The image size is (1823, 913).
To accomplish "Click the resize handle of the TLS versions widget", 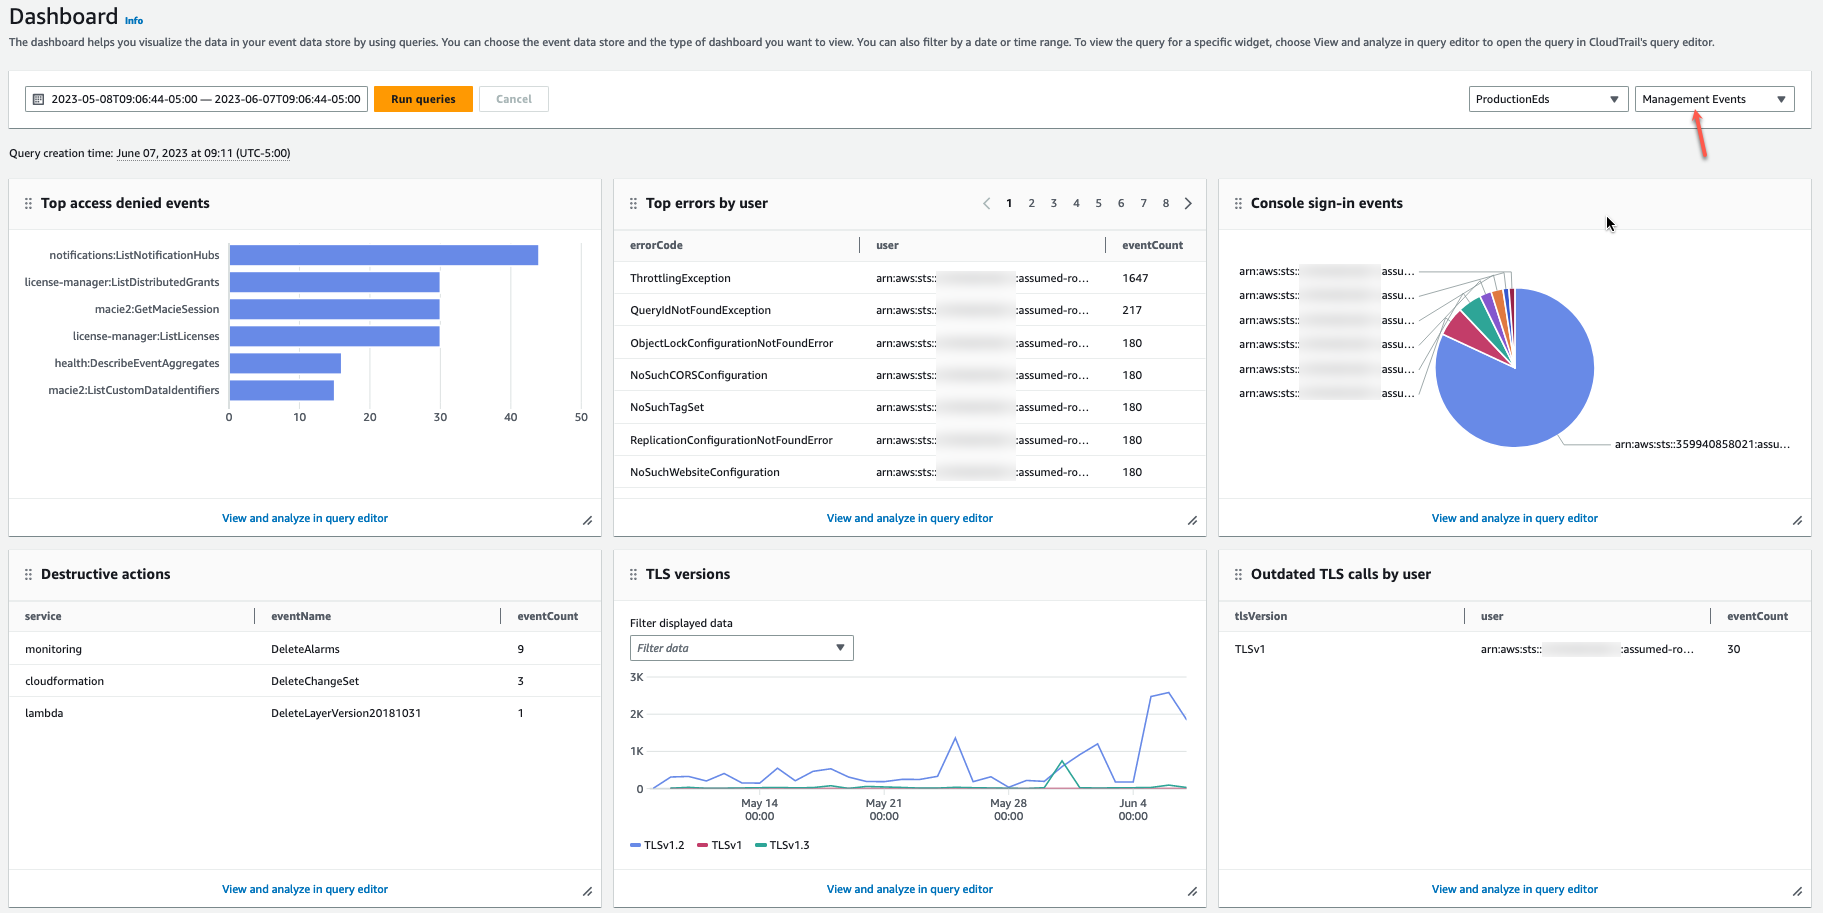I will click(1192, 890).
